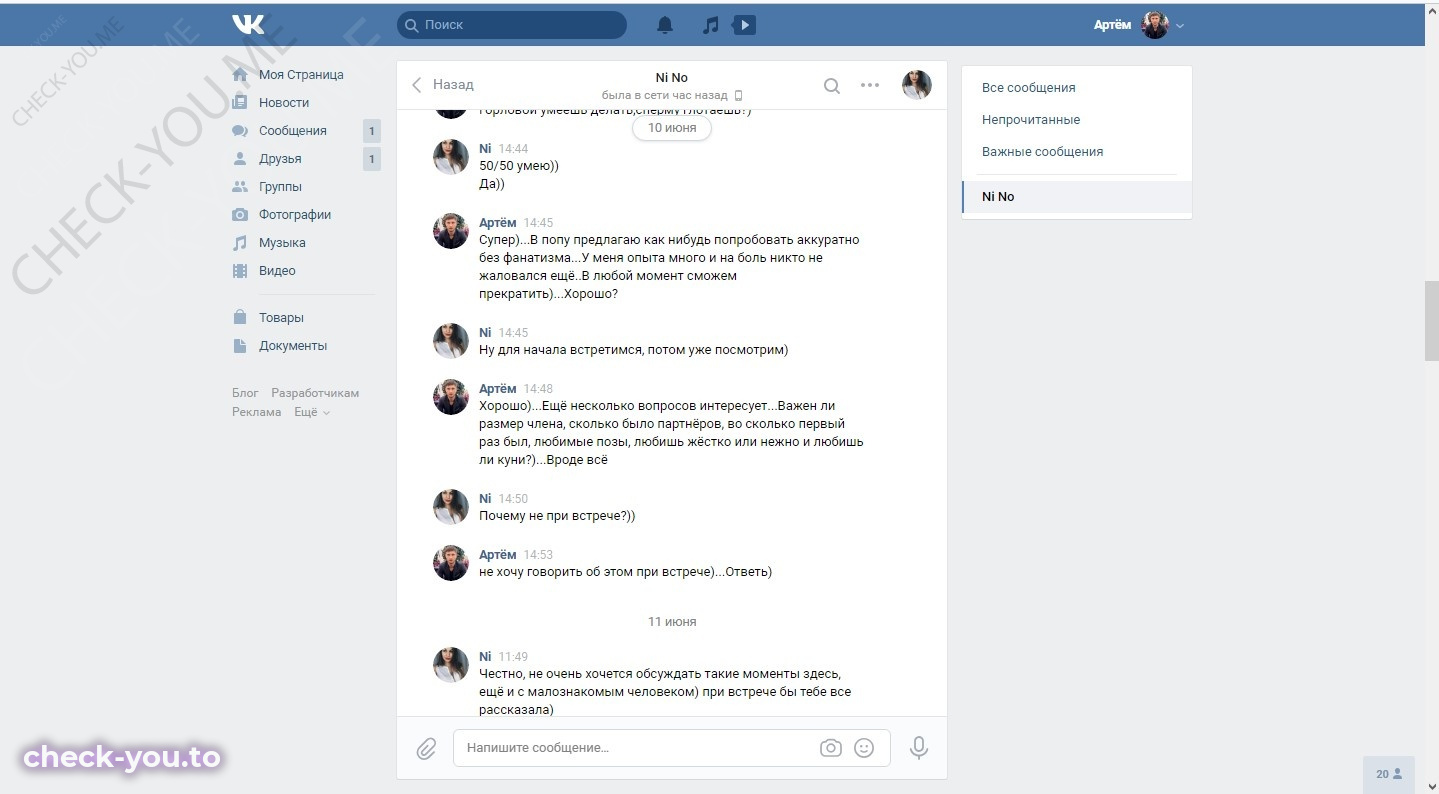Click the camera icon in message box
The image size is (1439, 794).
(x=831, y=748)
